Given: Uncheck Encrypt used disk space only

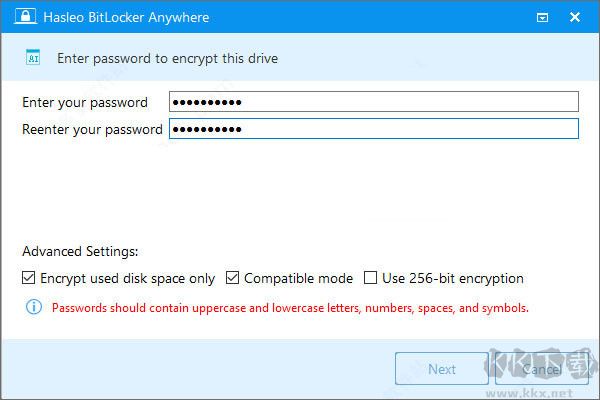Looking at the screenshot, I should coord(28,279).
